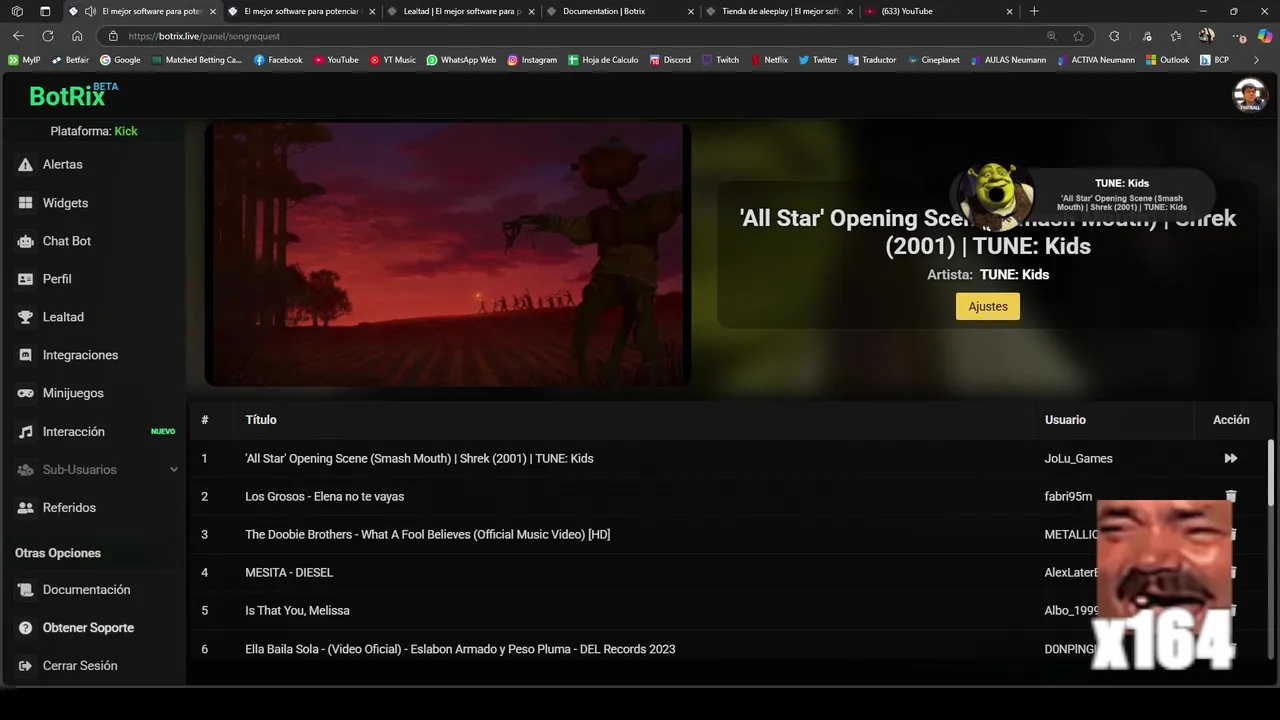This screenshot has width=1280, height=720.
Task: Expand the Sub-Usuarios submenu chevron
Action: coord(174,470)
